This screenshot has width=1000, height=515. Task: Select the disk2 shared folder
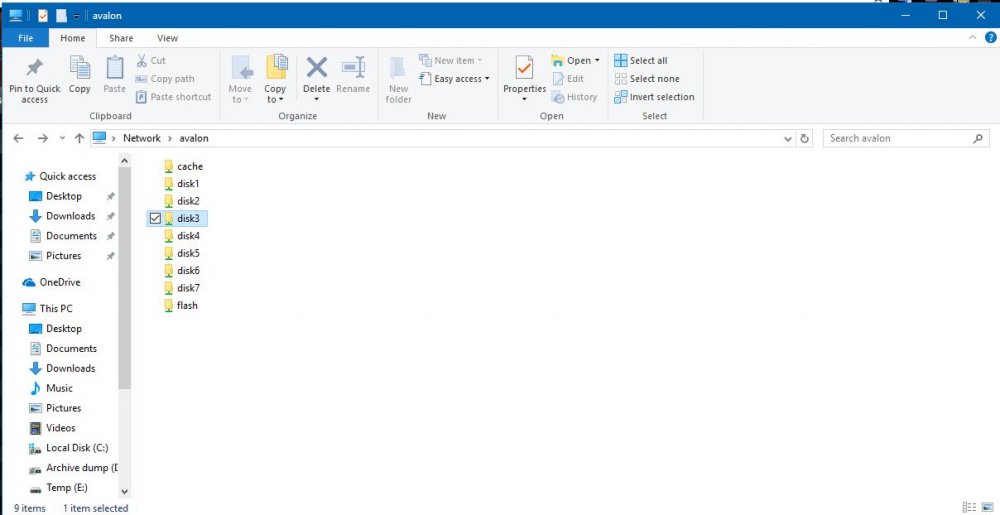181,201
